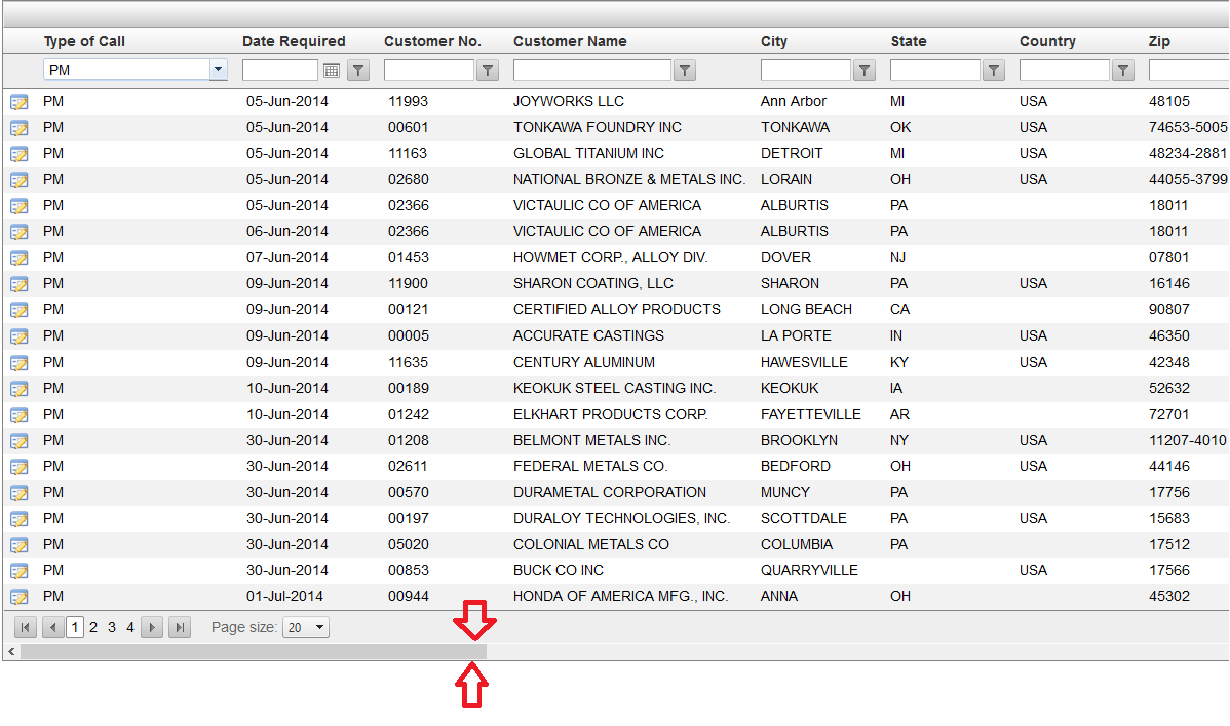This screenshot has width=1230, height=726.
Task: Open edit icon for ACCURATE CASTINGS row
Action: (19, 336)
